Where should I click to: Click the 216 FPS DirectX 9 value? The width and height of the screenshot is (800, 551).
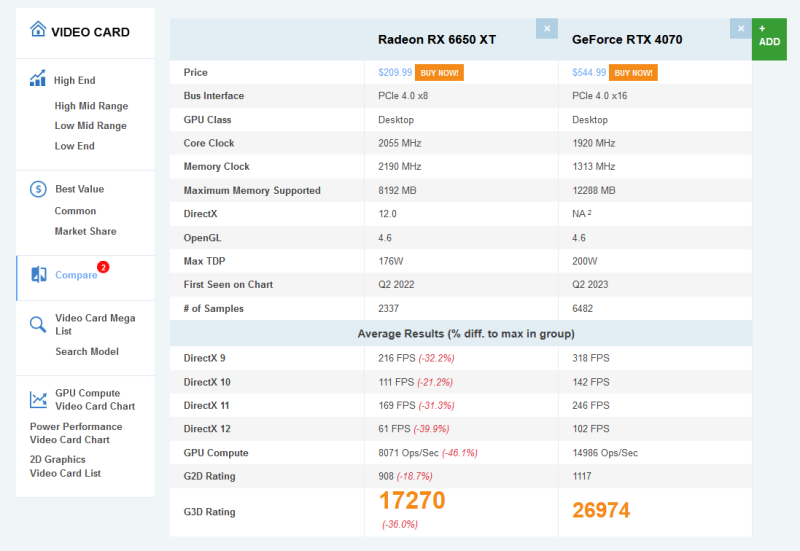tap(396, 358)
